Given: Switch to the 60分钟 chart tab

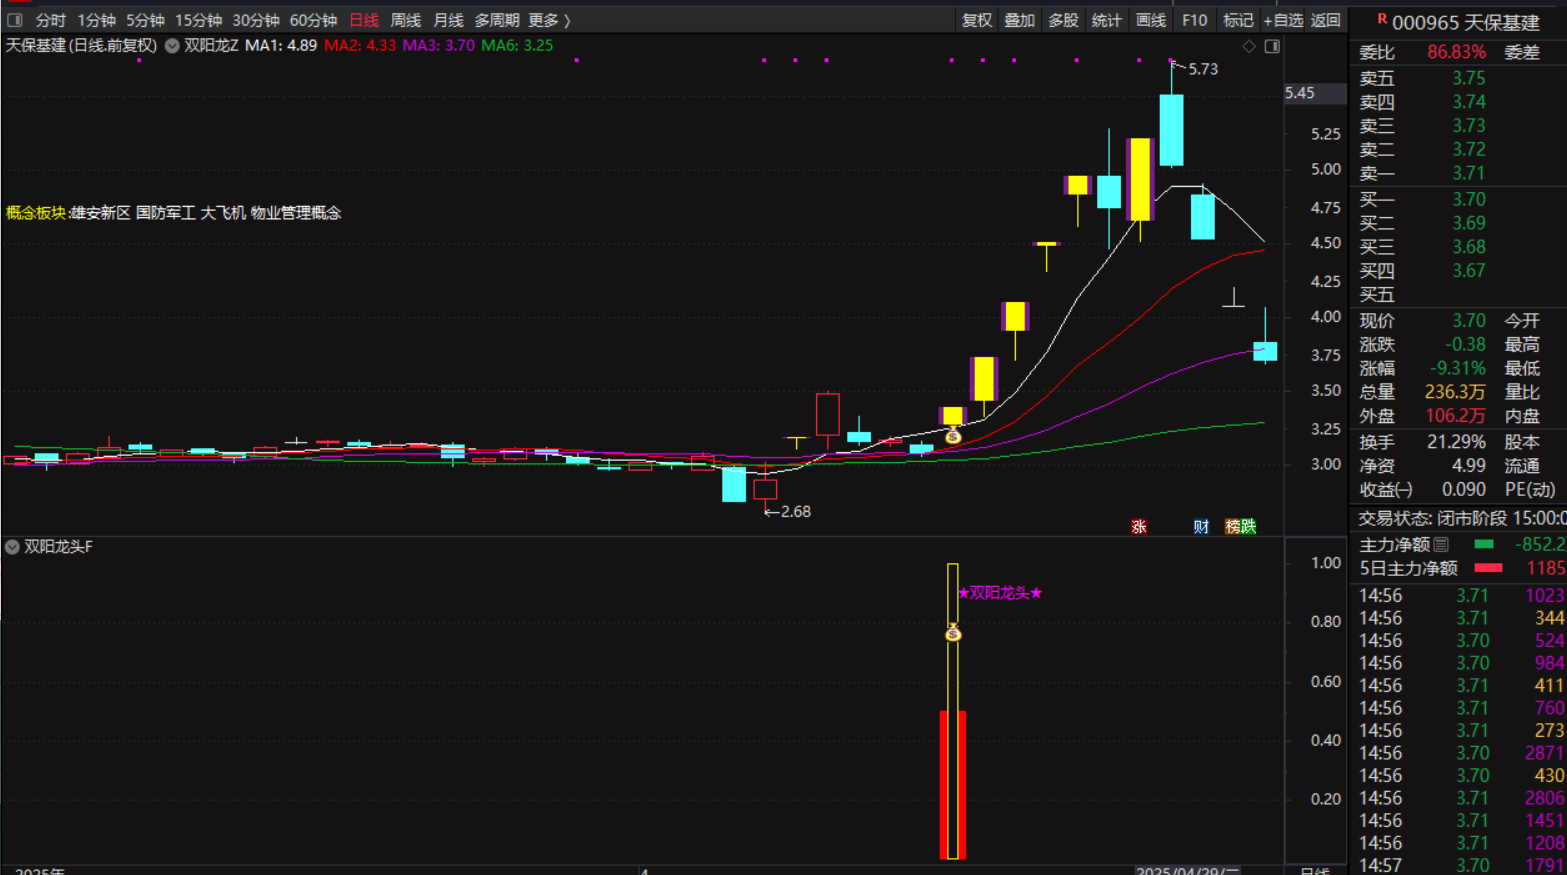Looking at the screenshot, I should [x=313, y=20].
